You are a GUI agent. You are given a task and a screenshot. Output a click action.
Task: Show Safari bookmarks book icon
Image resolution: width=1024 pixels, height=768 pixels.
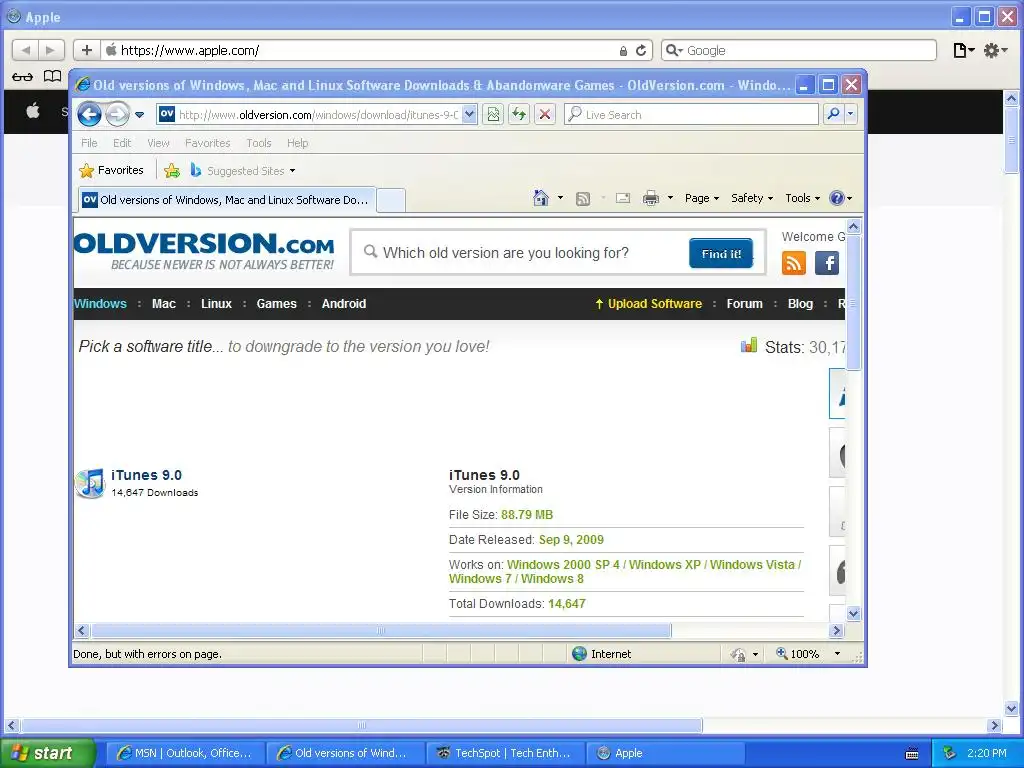pos(52,77)
